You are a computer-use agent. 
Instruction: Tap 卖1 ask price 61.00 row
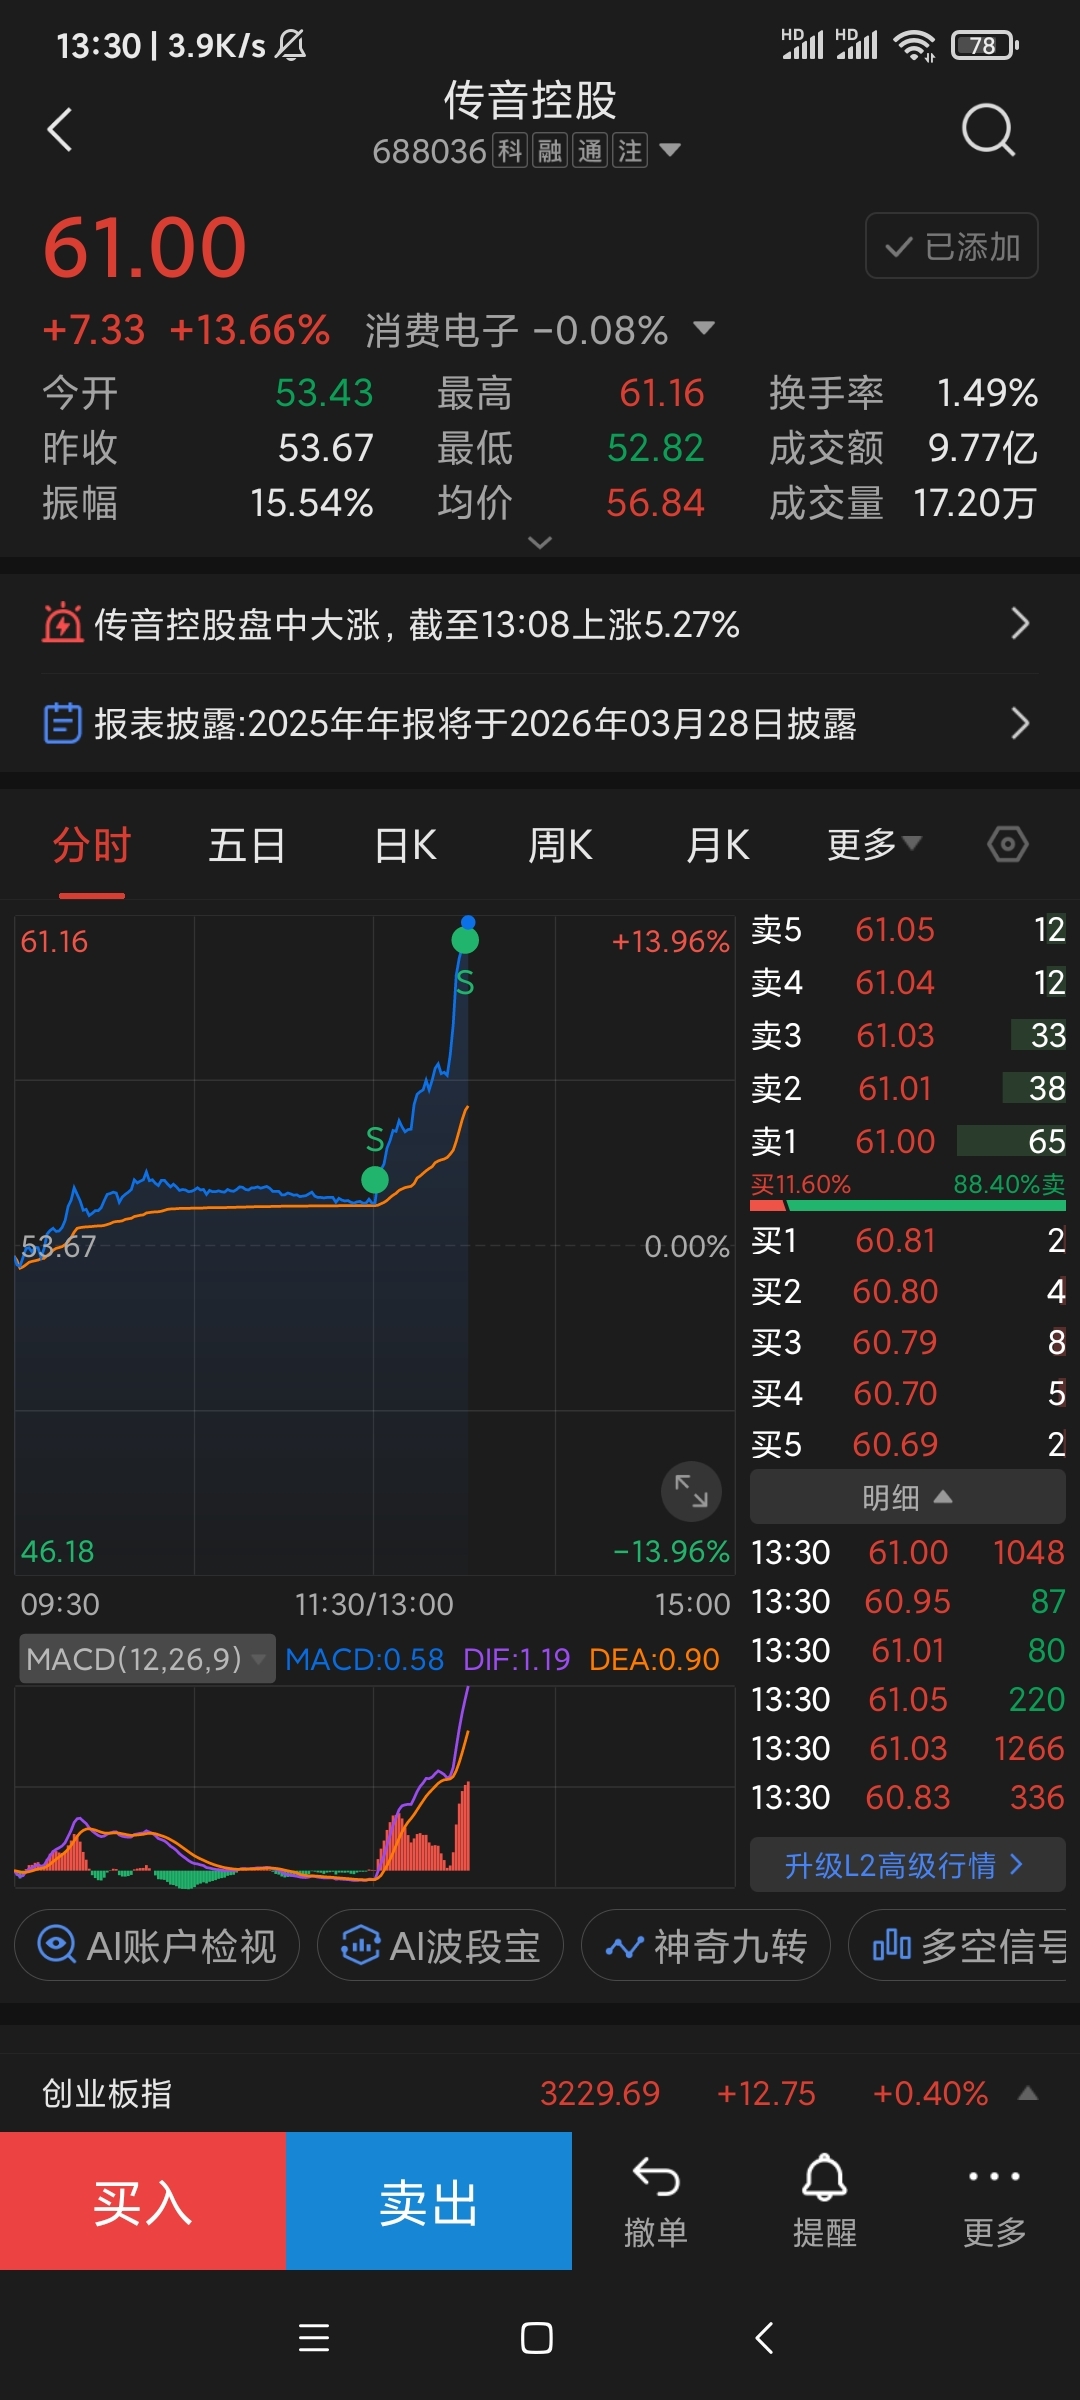pyautogui.click(x=908, y=1141)
